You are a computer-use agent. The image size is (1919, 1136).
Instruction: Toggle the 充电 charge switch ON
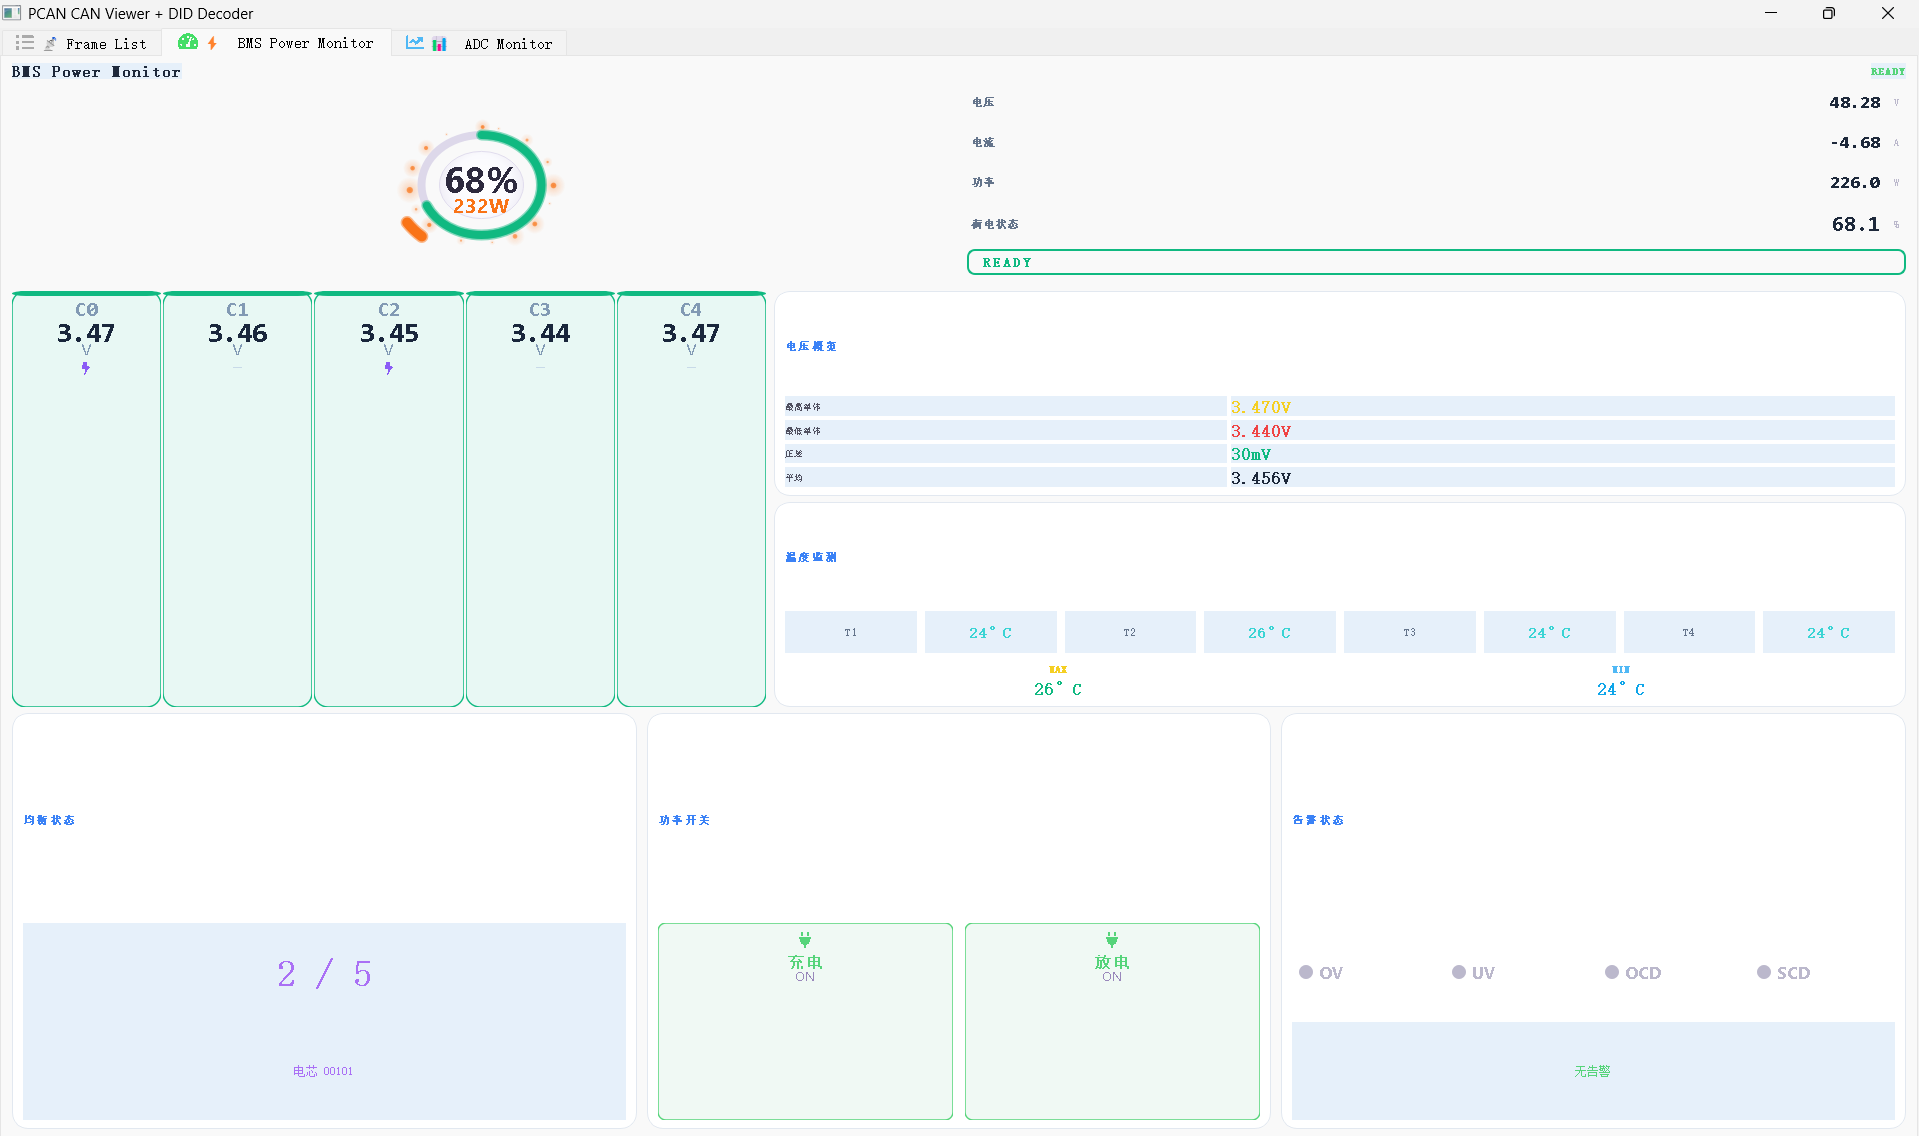805,1021
